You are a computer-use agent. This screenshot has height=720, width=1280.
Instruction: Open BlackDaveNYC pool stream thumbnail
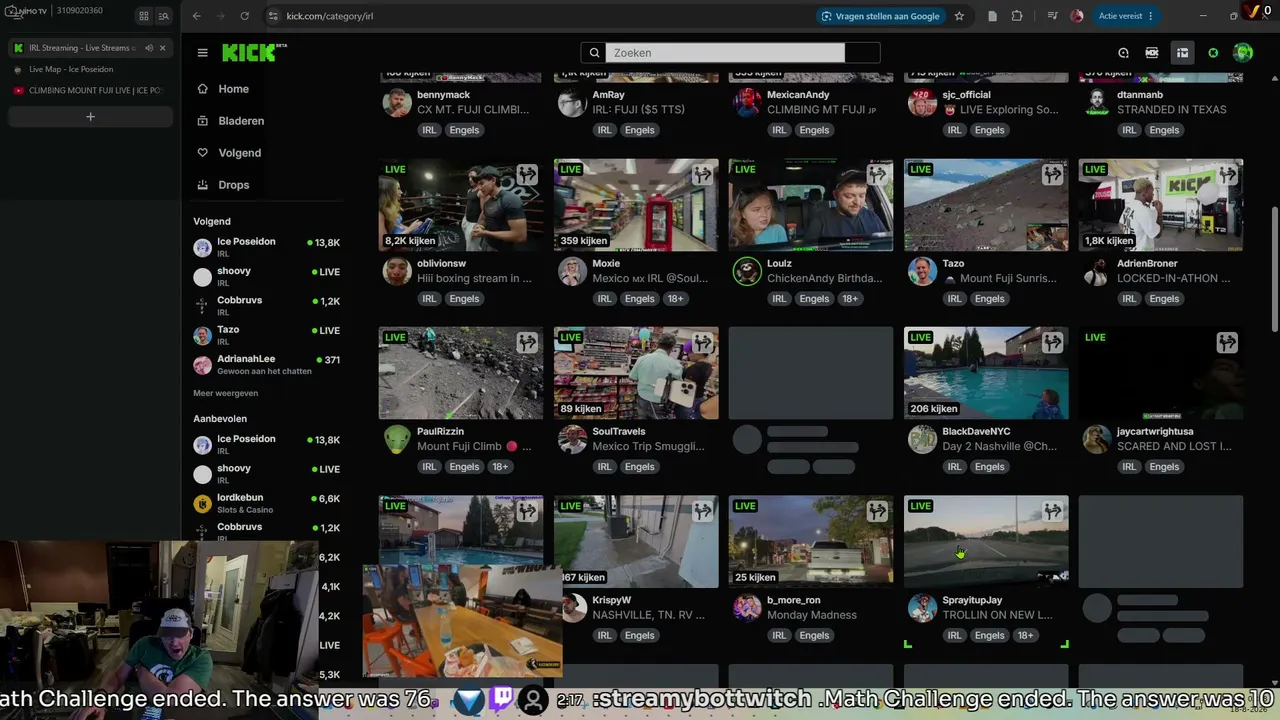click(986, 373)
